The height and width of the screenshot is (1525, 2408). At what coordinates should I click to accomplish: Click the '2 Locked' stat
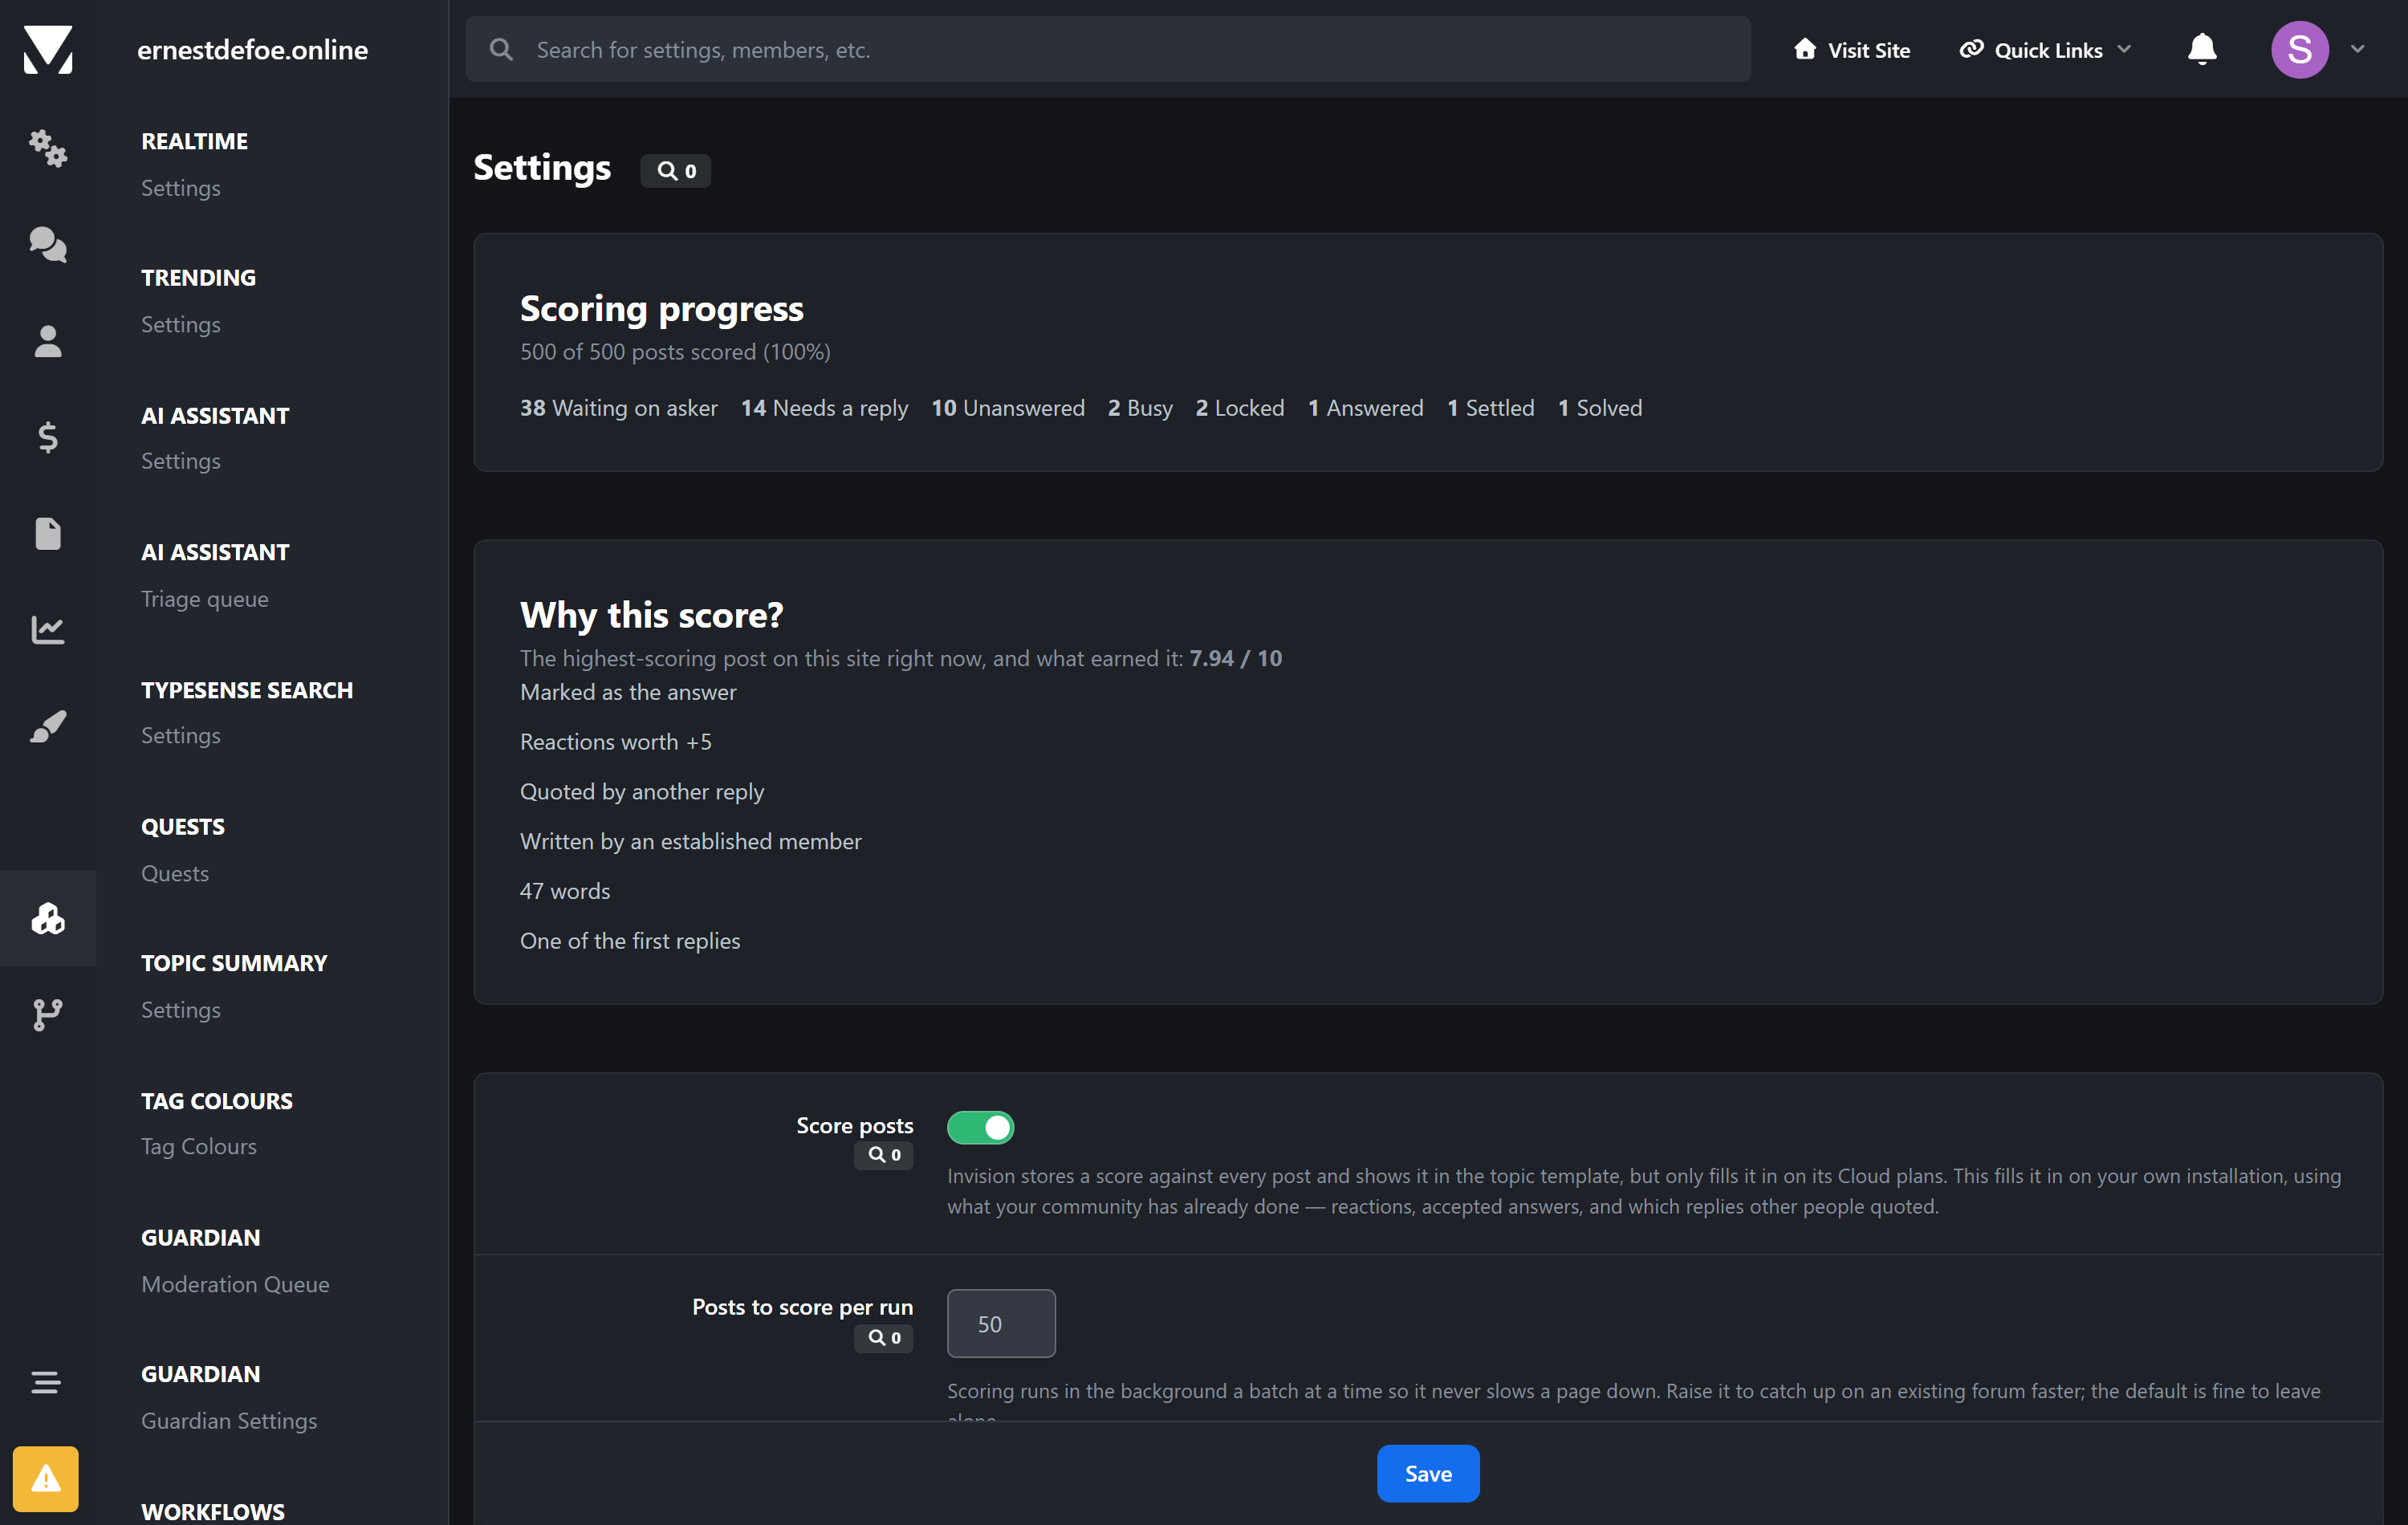pyautogui.click(x=1240, y=408)
